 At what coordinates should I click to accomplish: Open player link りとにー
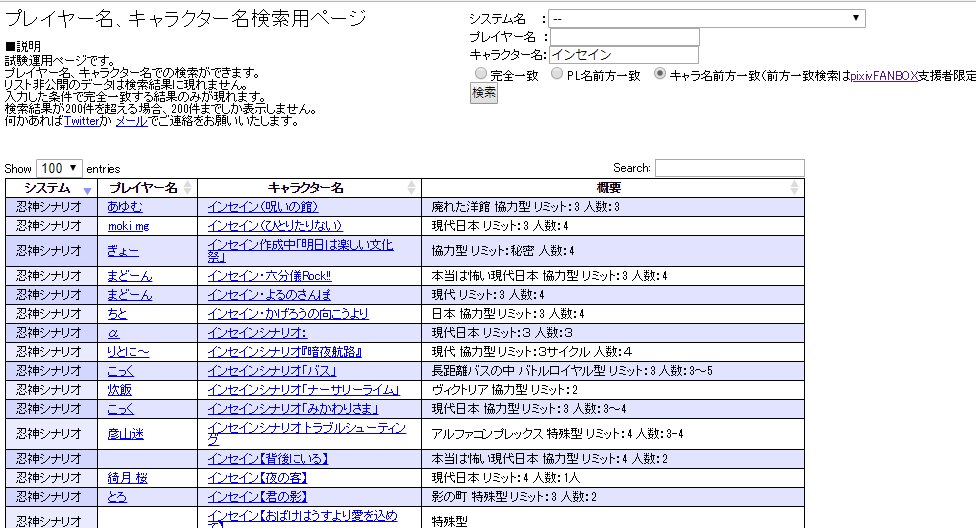[x=128, y=352]
